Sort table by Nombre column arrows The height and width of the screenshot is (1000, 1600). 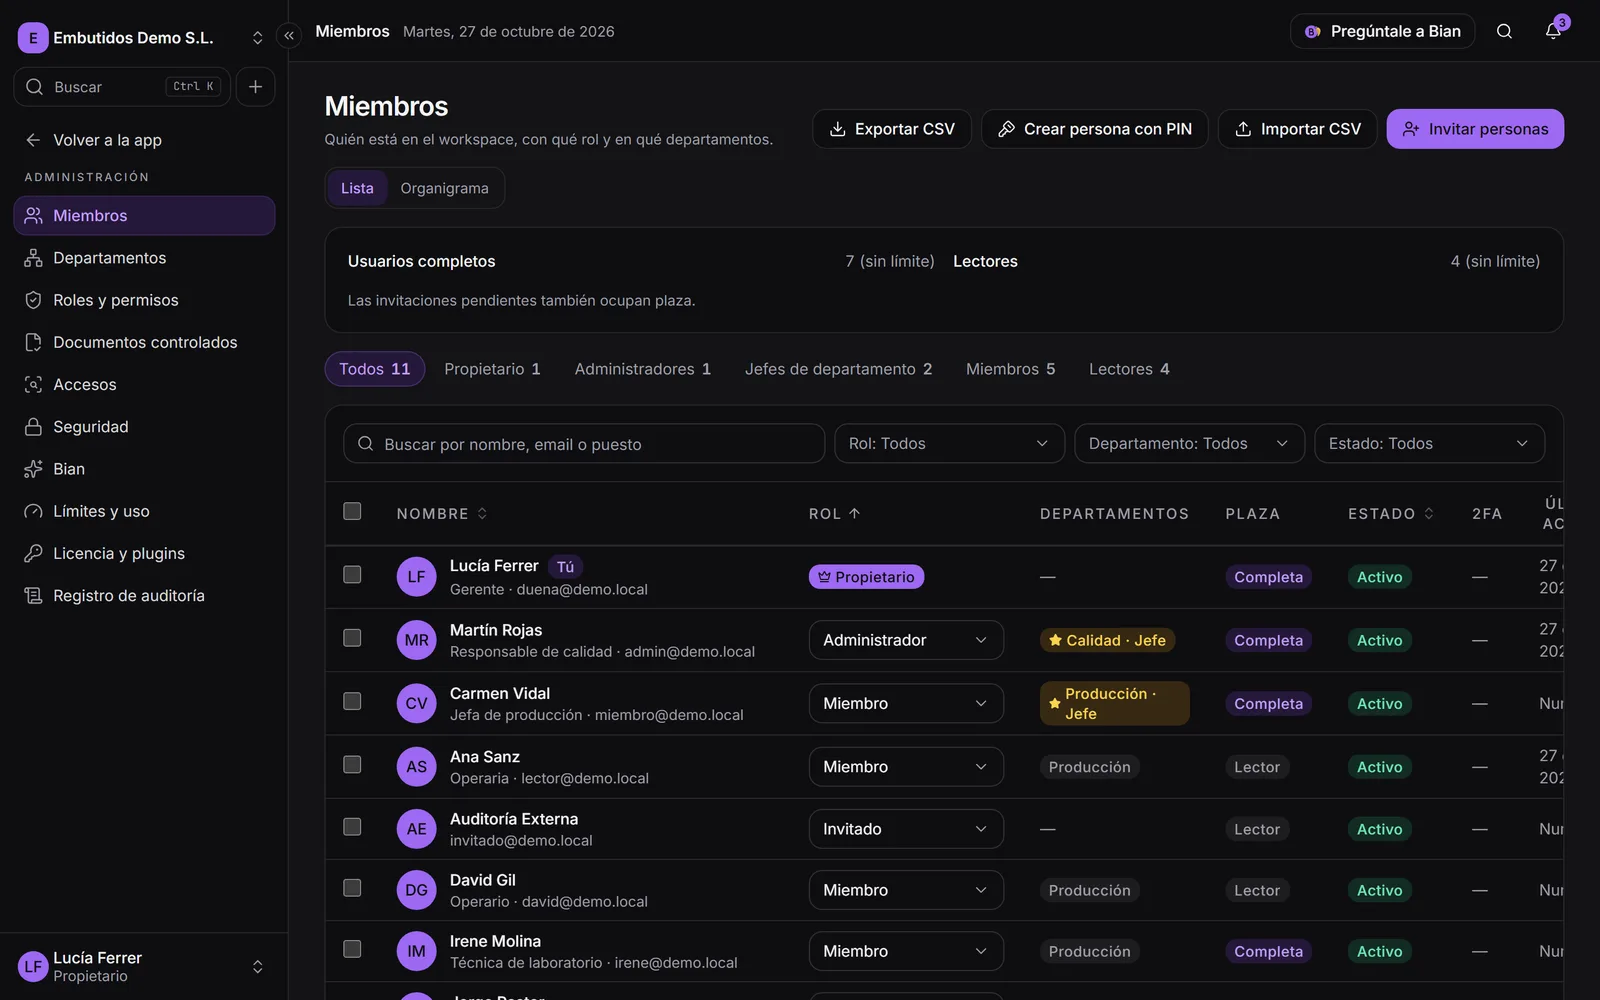(483, 513)
